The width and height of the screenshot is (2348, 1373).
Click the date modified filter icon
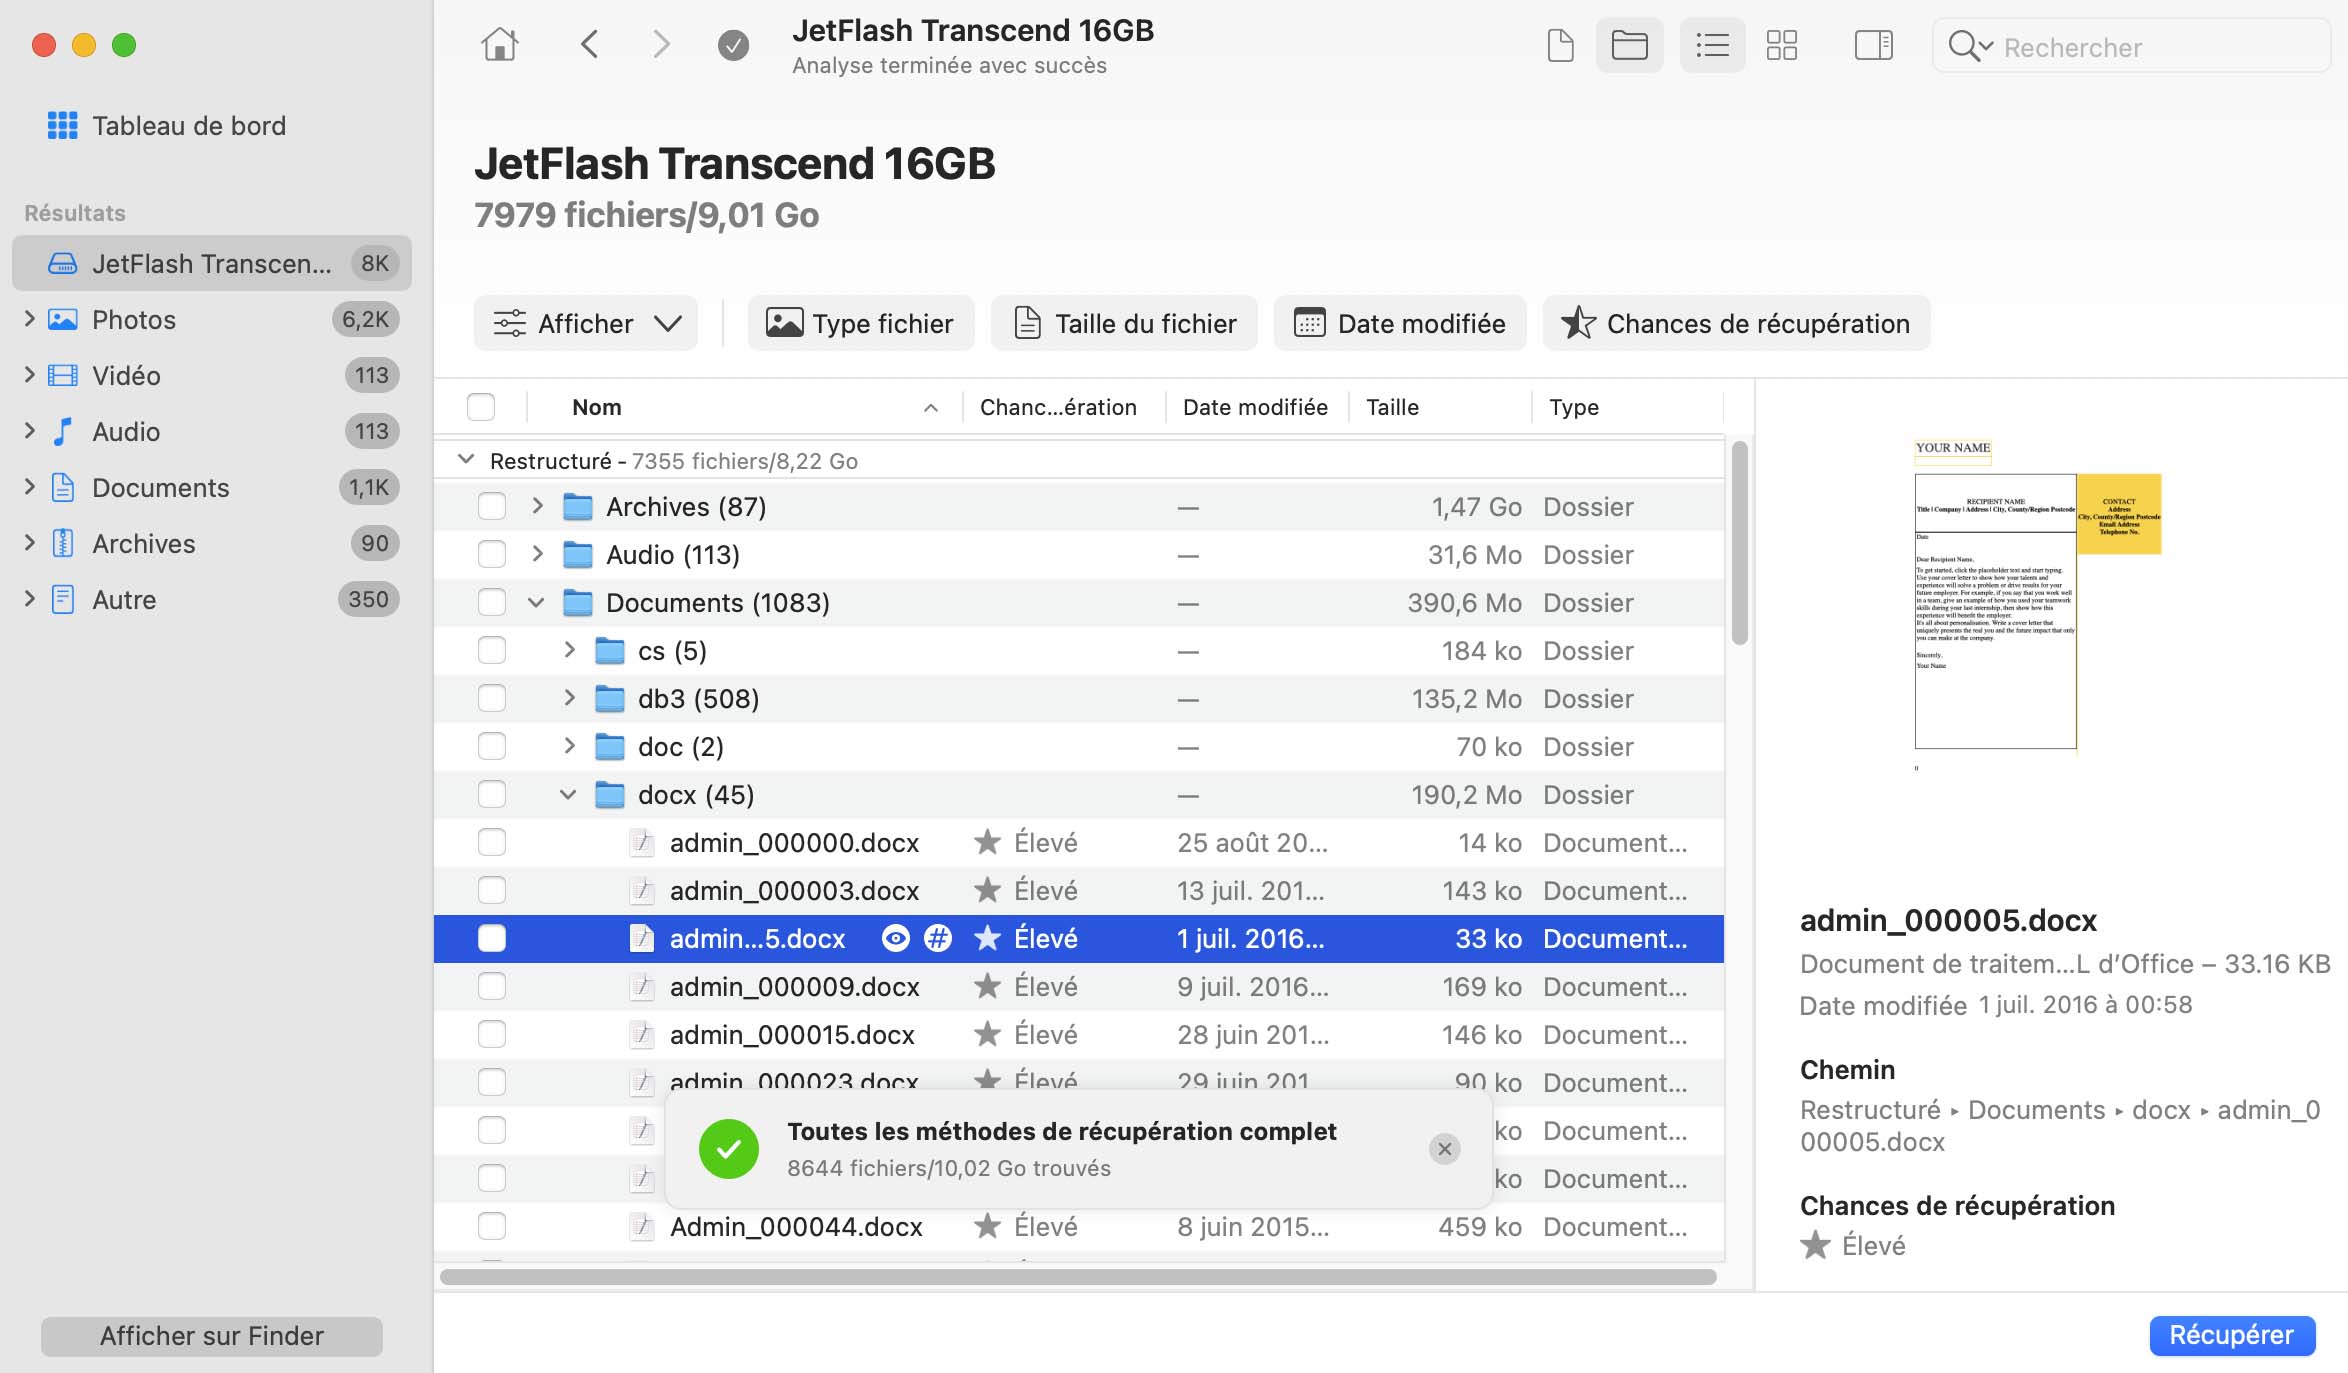[1307, 322]
